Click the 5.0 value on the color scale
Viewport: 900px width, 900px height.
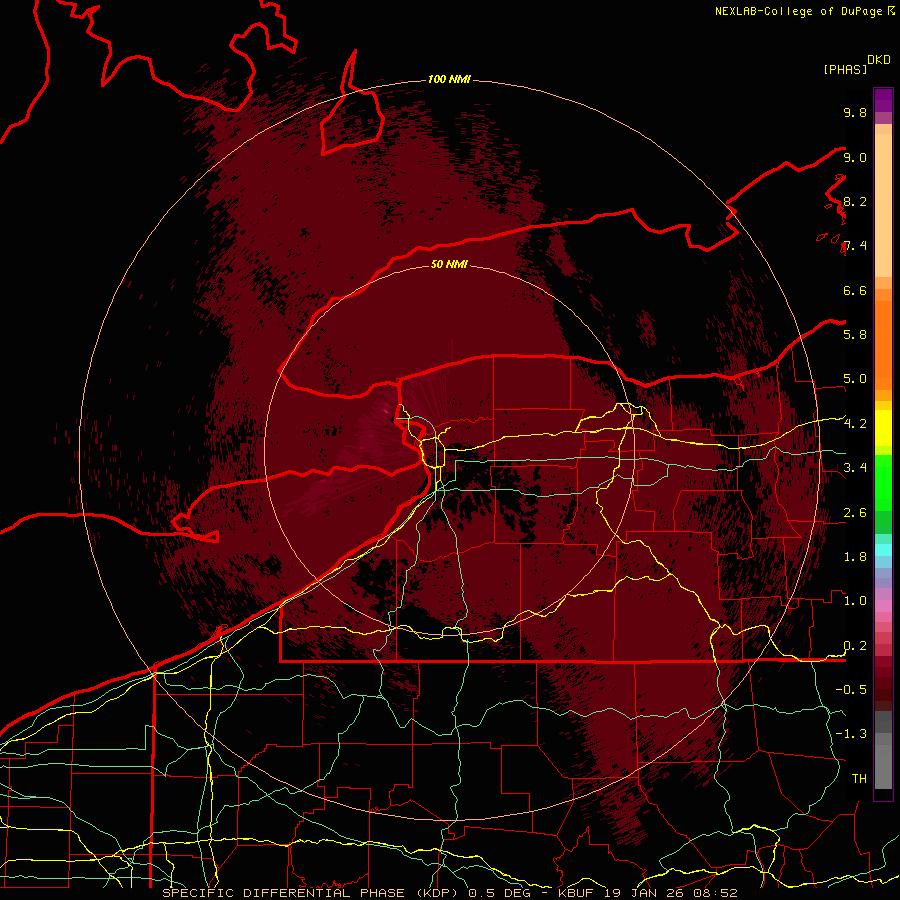point(855,379)
